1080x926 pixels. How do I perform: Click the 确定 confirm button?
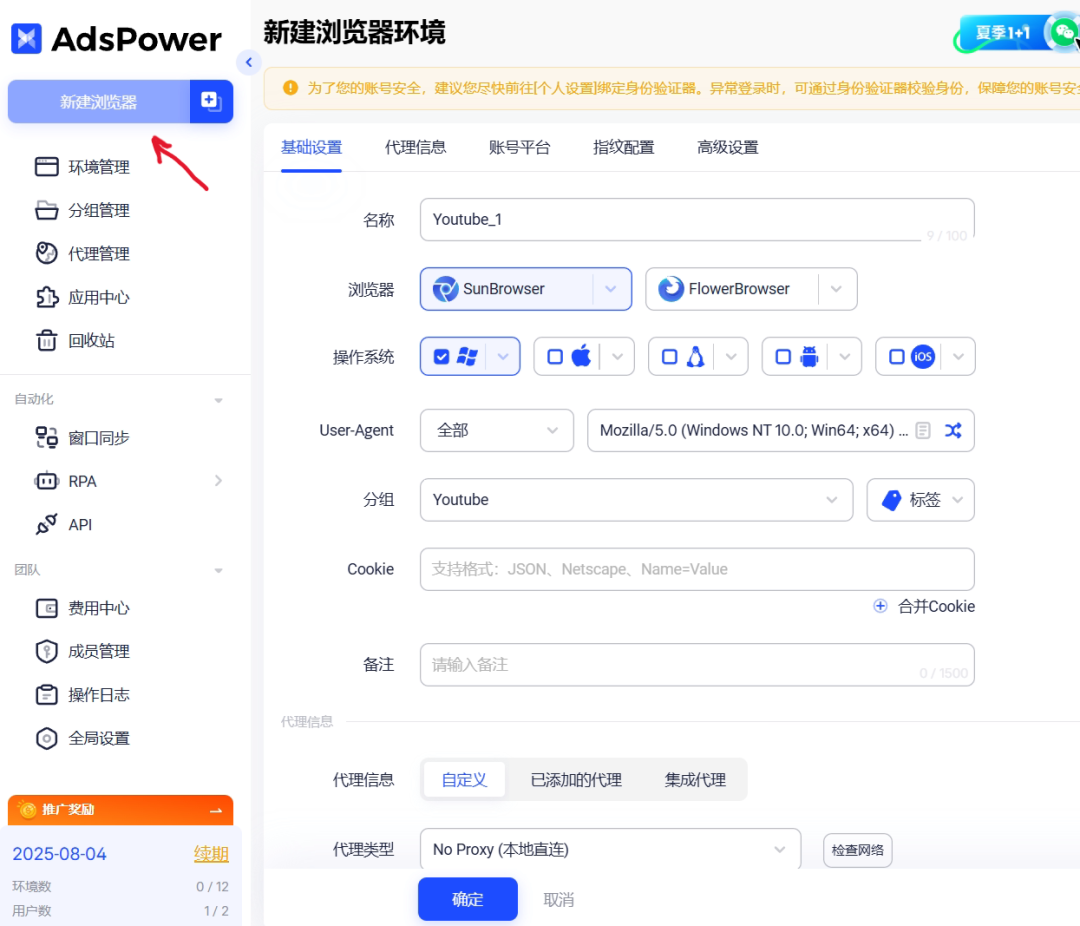click(467, 899)
